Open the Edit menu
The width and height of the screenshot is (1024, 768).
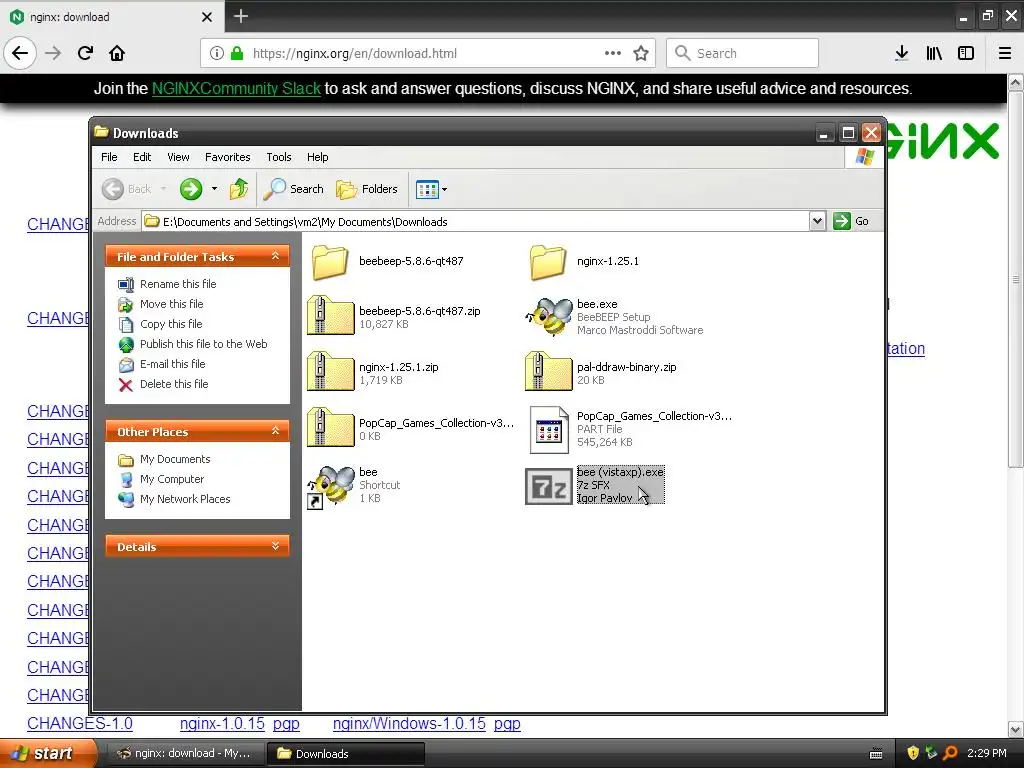click(142, 157)
